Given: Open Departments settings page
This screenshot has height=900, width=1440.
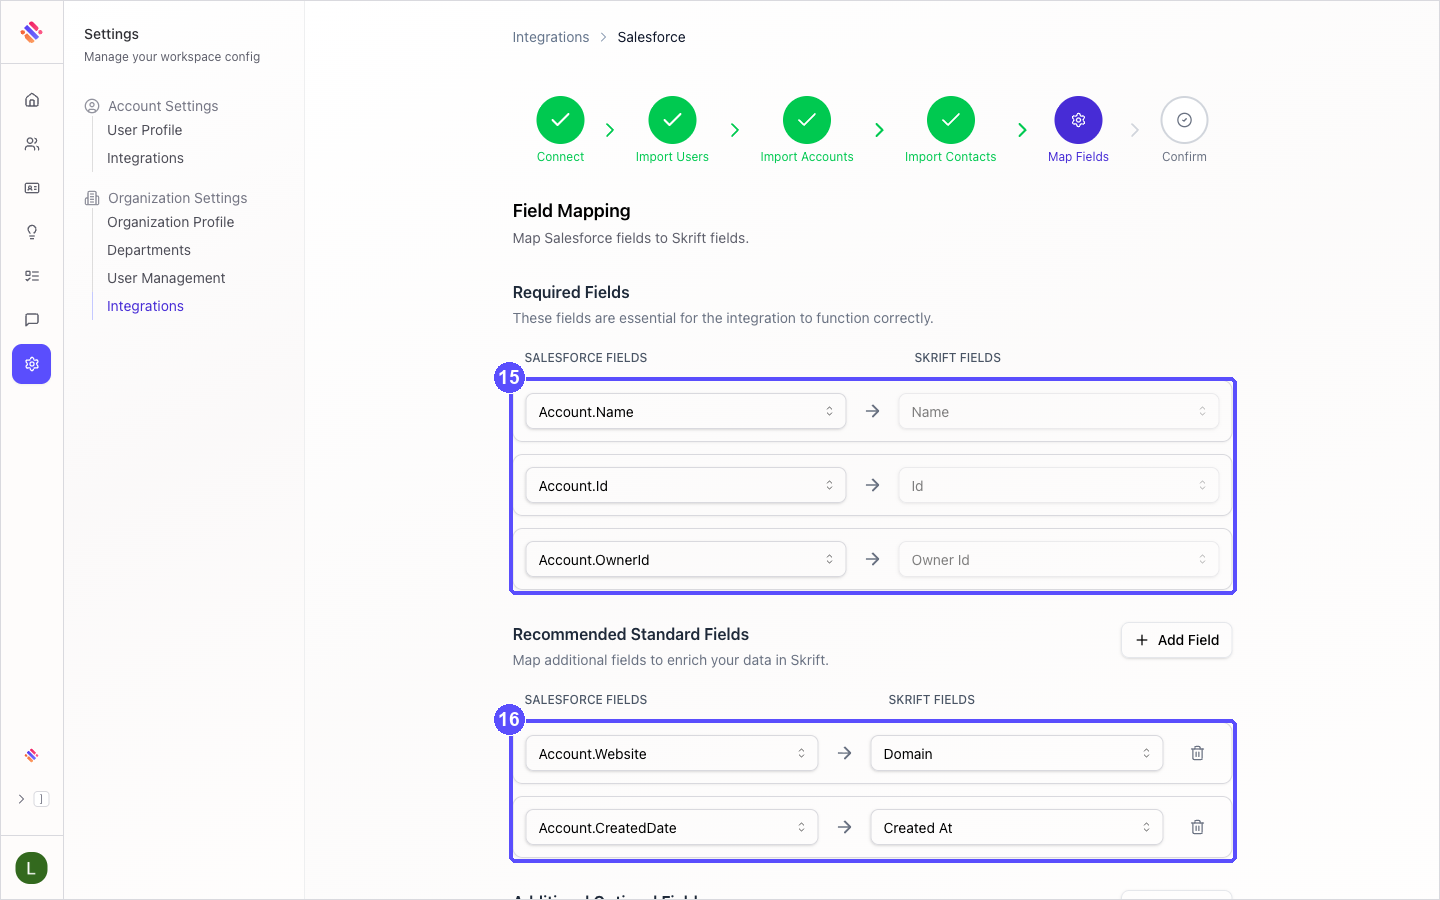Looking at the screenshot, I should click(x=149, y=250).
